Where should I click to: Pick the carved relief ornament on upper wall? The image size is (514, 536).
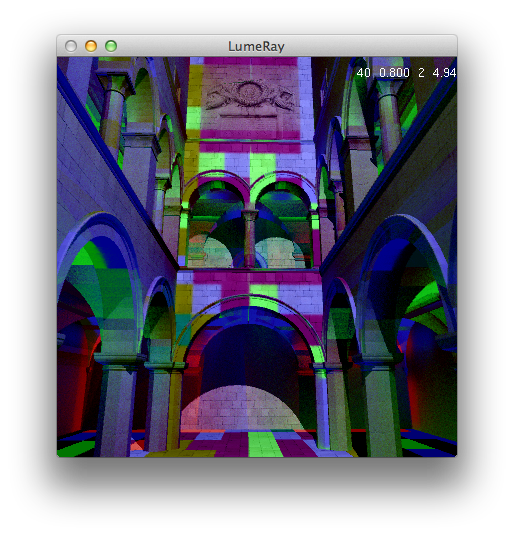pyautogui.click(x=250, y=95)
